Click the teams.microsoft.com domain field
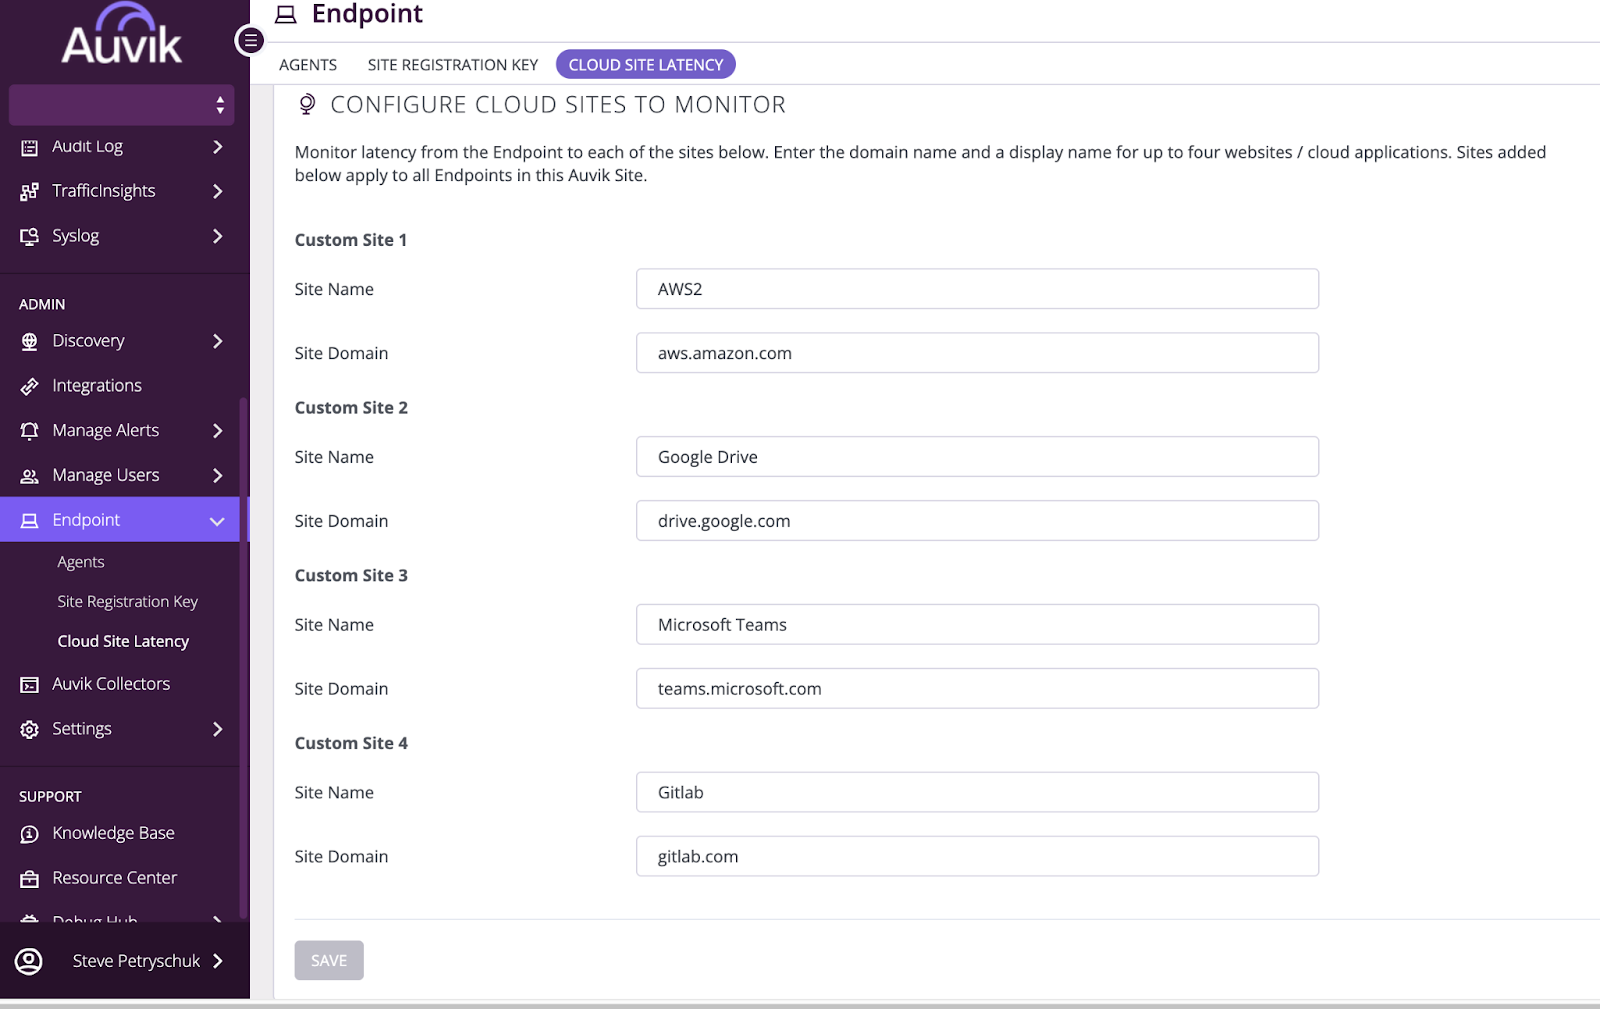The width and height of the screenshot is (1600, 1009). pos(977,689)
